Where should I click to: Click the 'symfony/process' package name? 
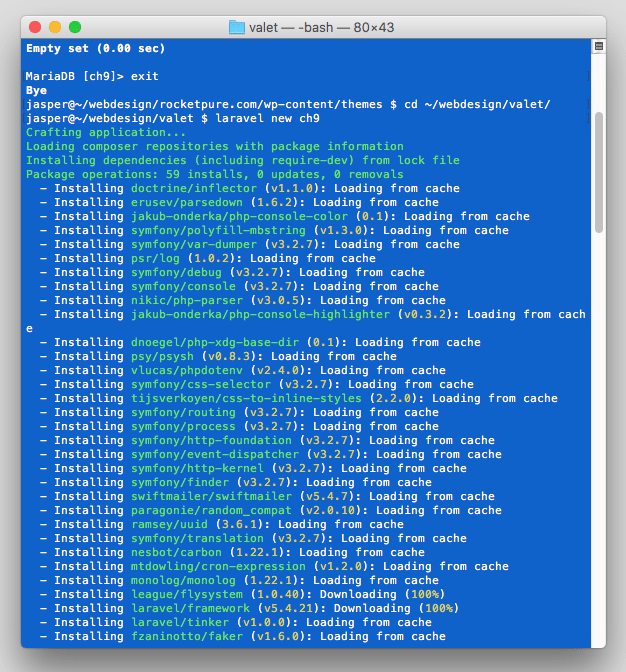[x=183, y=426]
